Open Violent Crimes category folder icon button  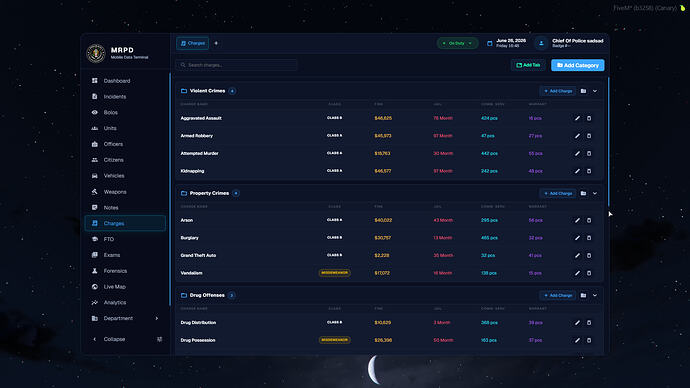(x=583, y=91)
